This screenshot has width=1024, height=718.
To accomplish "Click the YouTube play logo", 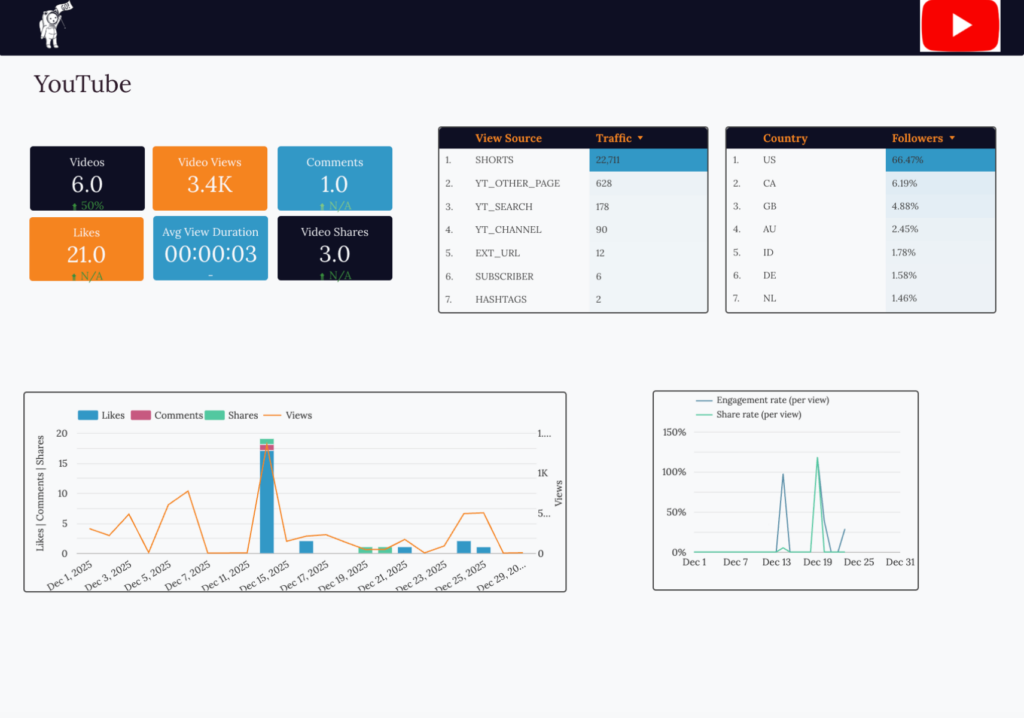I will click(x=960, y=26).
